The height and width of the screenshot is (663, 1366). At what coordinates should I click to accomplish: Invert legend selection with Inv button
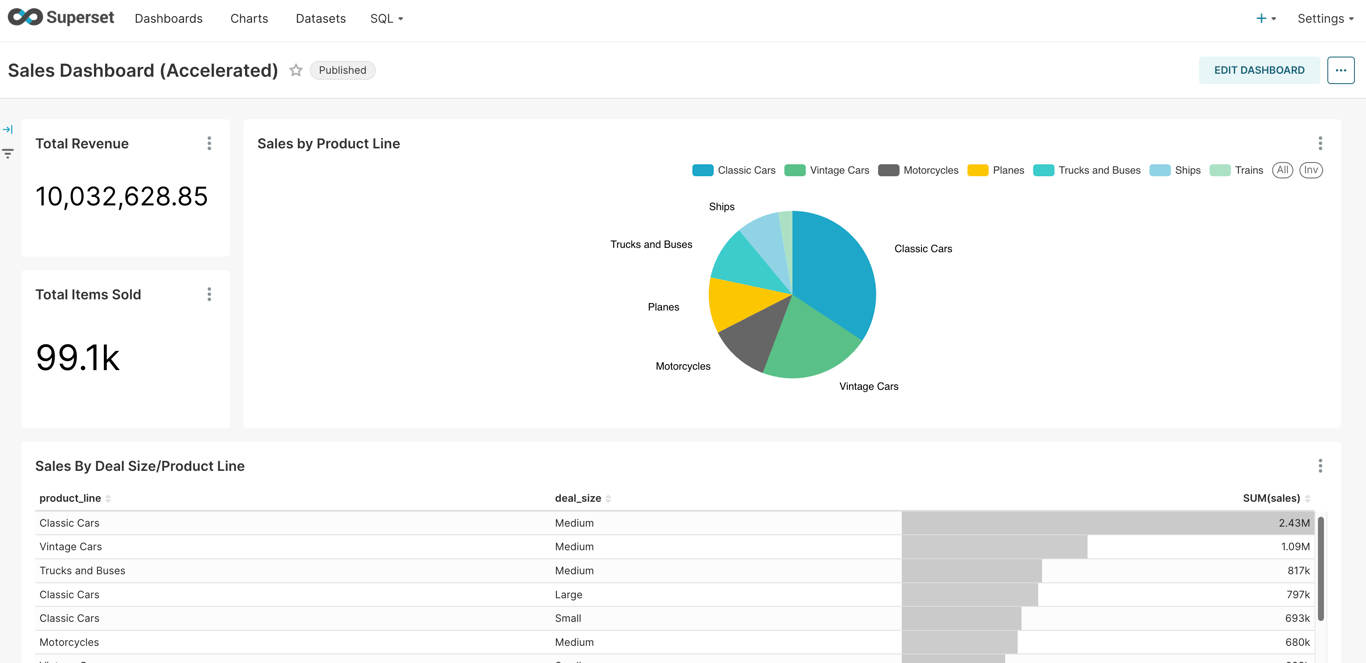(x=1311, y=170)
